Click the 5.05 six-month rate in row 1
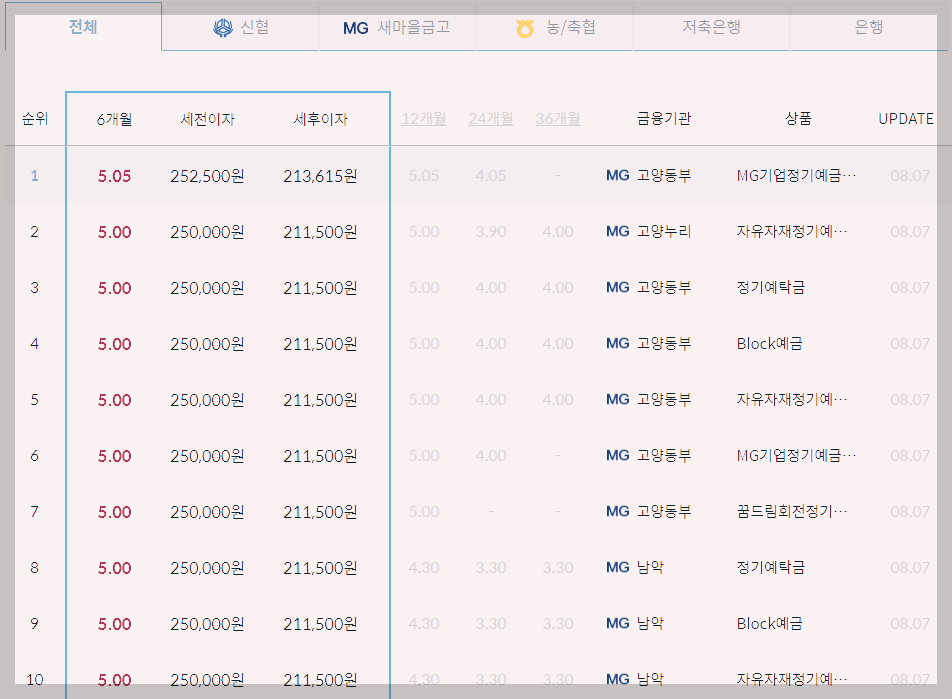Image resolution: width=952 pixels, height=699 pixels. click(114, 176)
